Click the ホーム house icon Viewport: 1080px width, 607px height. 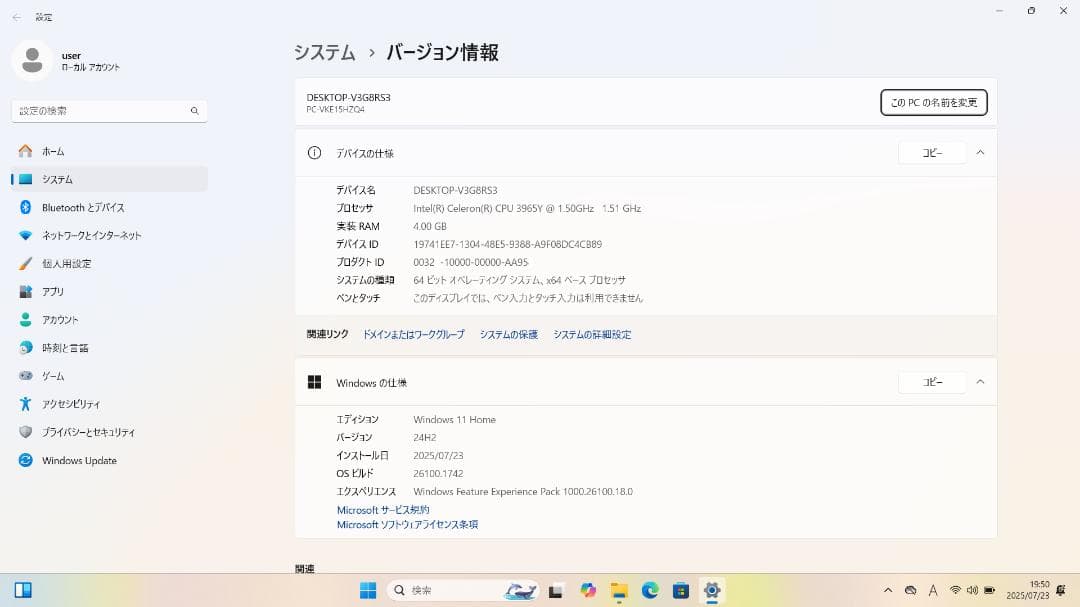(x=25, y=151)
